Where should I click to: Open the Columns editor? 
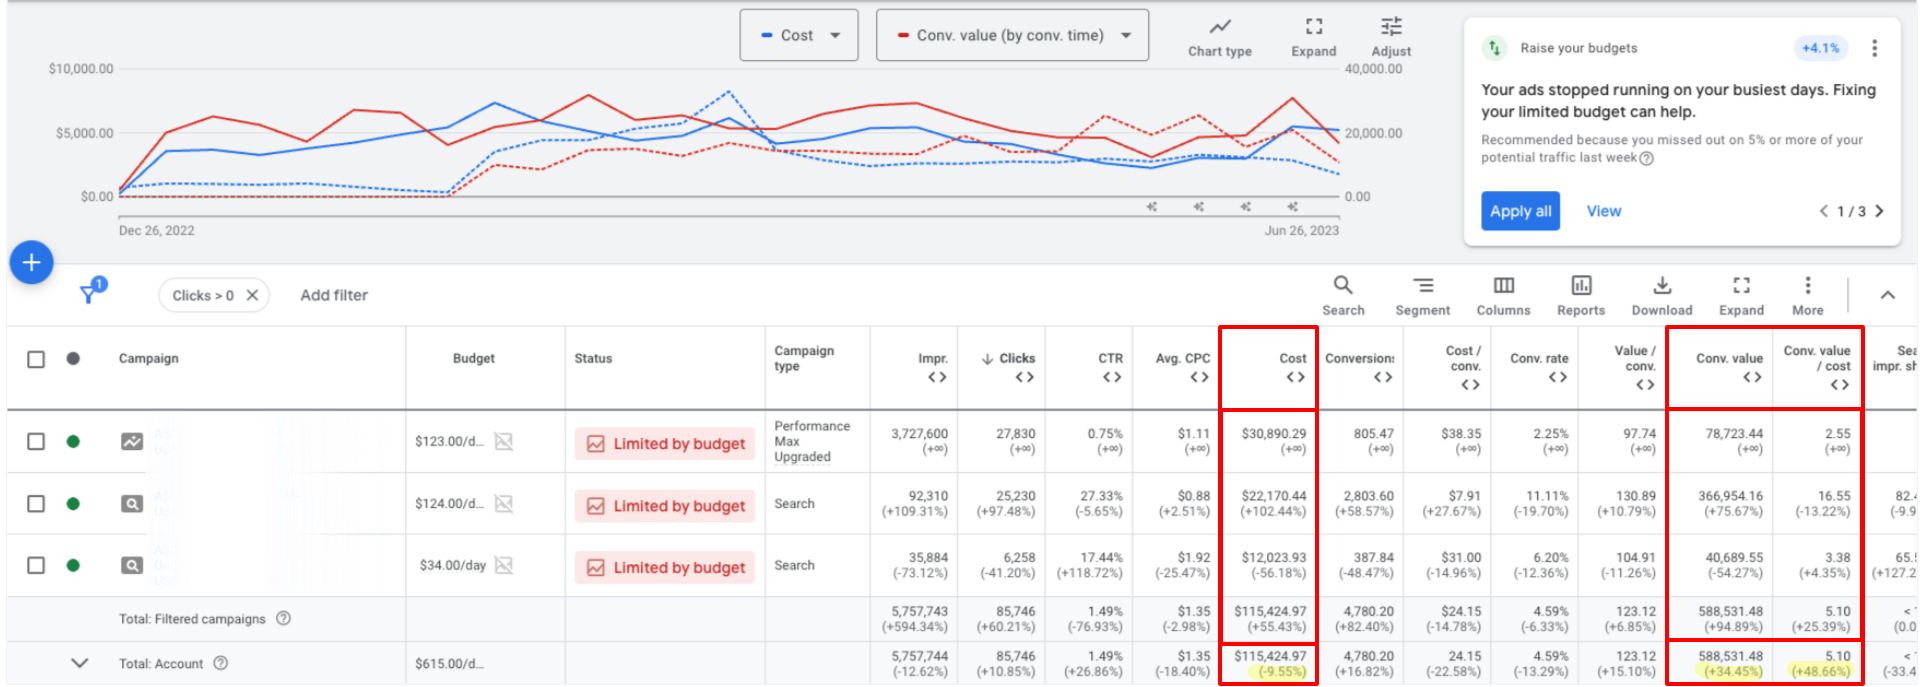(x=1503, y=295)
